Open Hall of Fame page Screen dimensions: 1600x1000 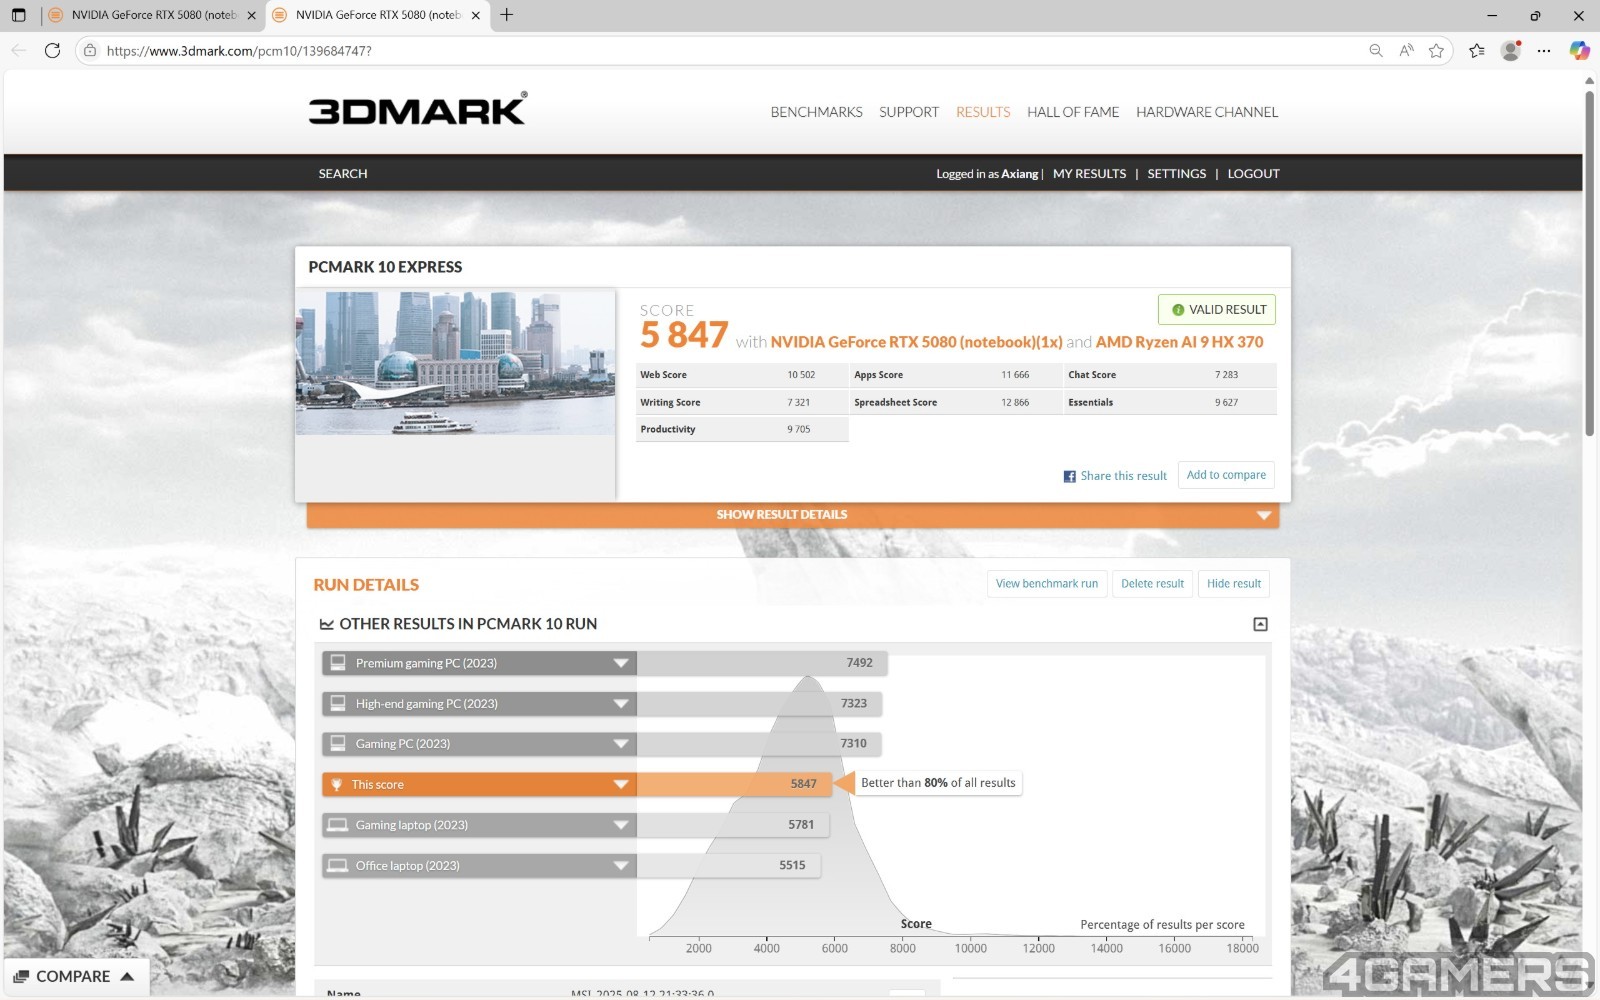tap(1073, 112)
